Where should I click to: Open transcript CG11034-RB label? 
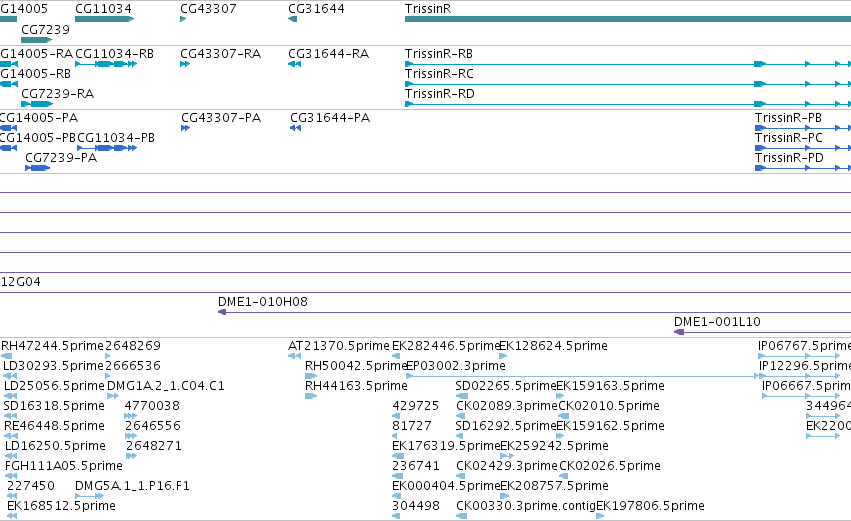[x=115, y=54]
